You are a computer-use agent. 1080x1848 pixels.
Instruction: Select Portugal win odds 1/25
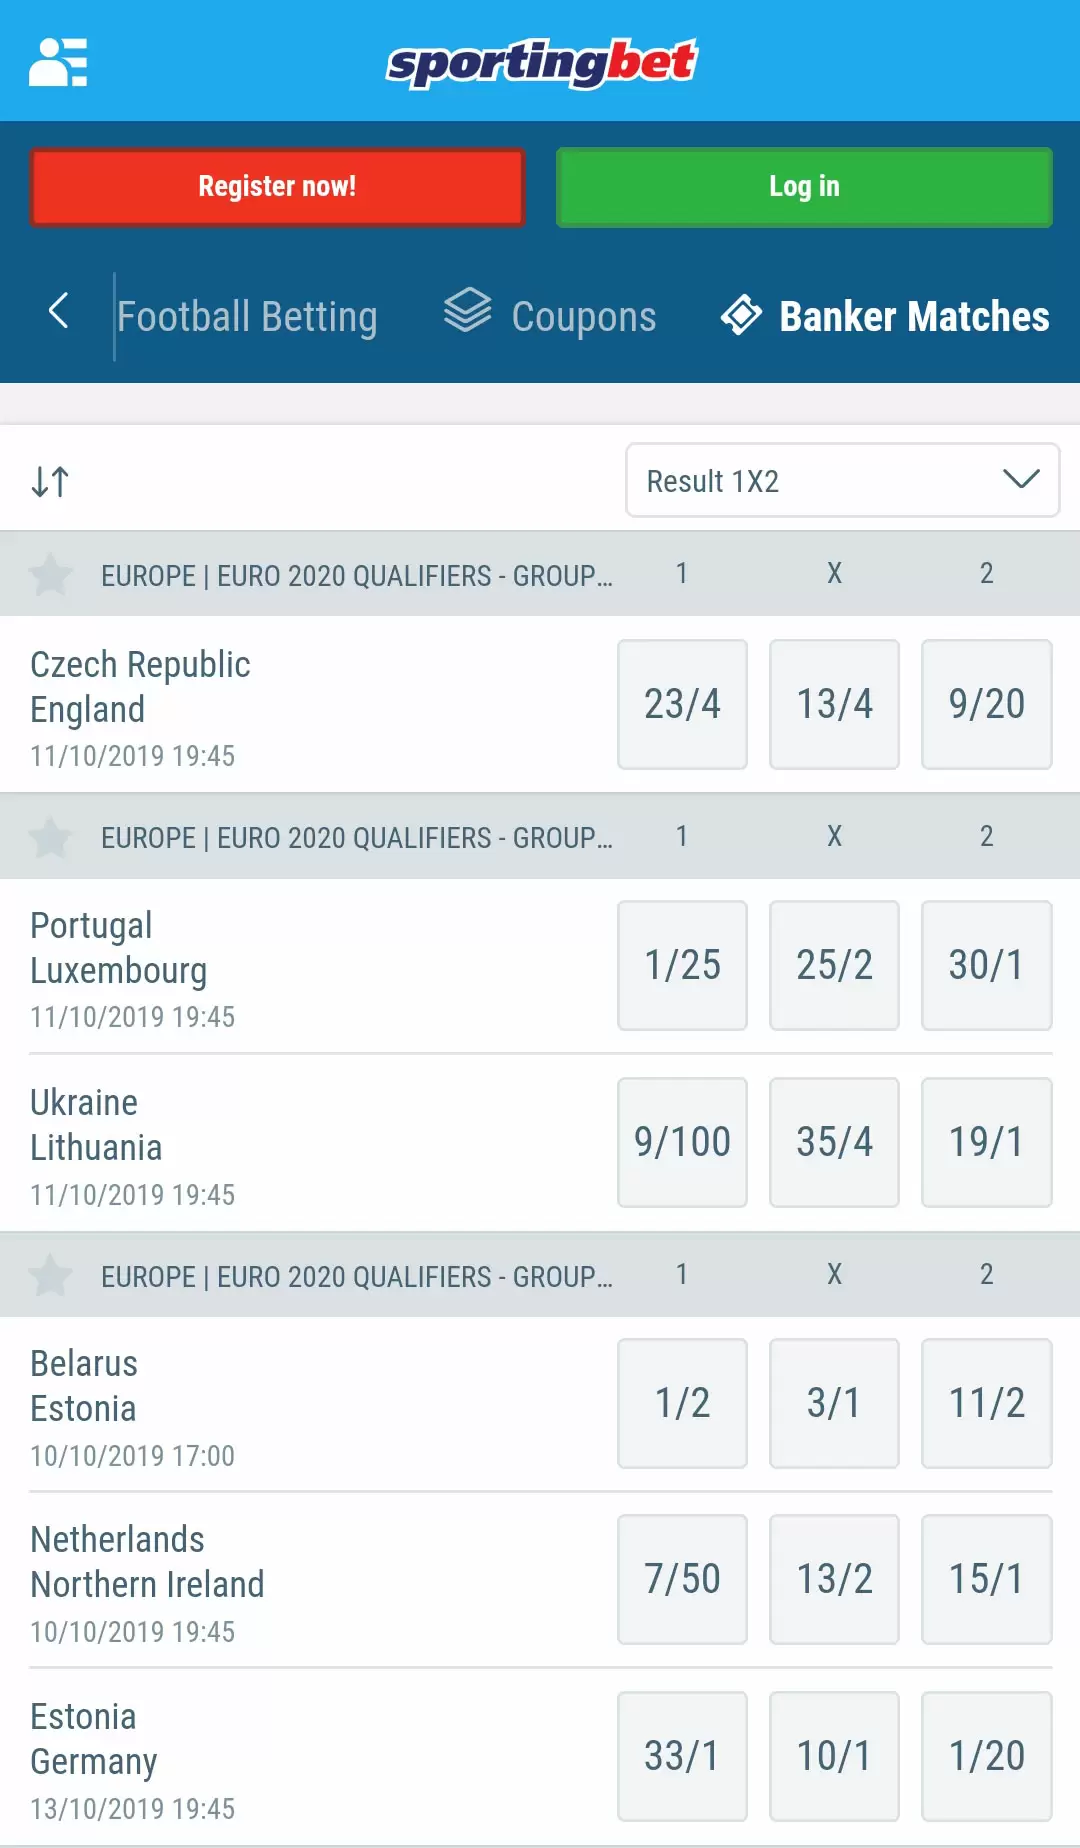click(x=682, y=965)
